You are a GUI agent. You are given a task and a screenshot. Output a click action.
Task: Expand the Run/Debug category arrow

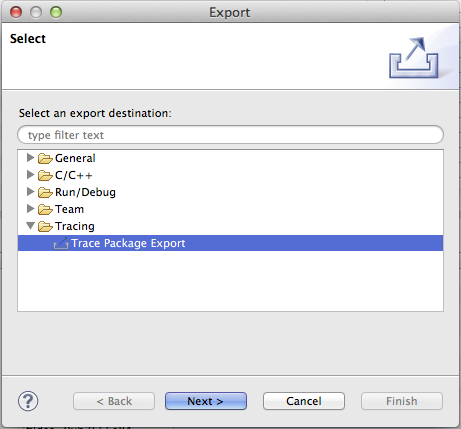(x=30, y=191)
